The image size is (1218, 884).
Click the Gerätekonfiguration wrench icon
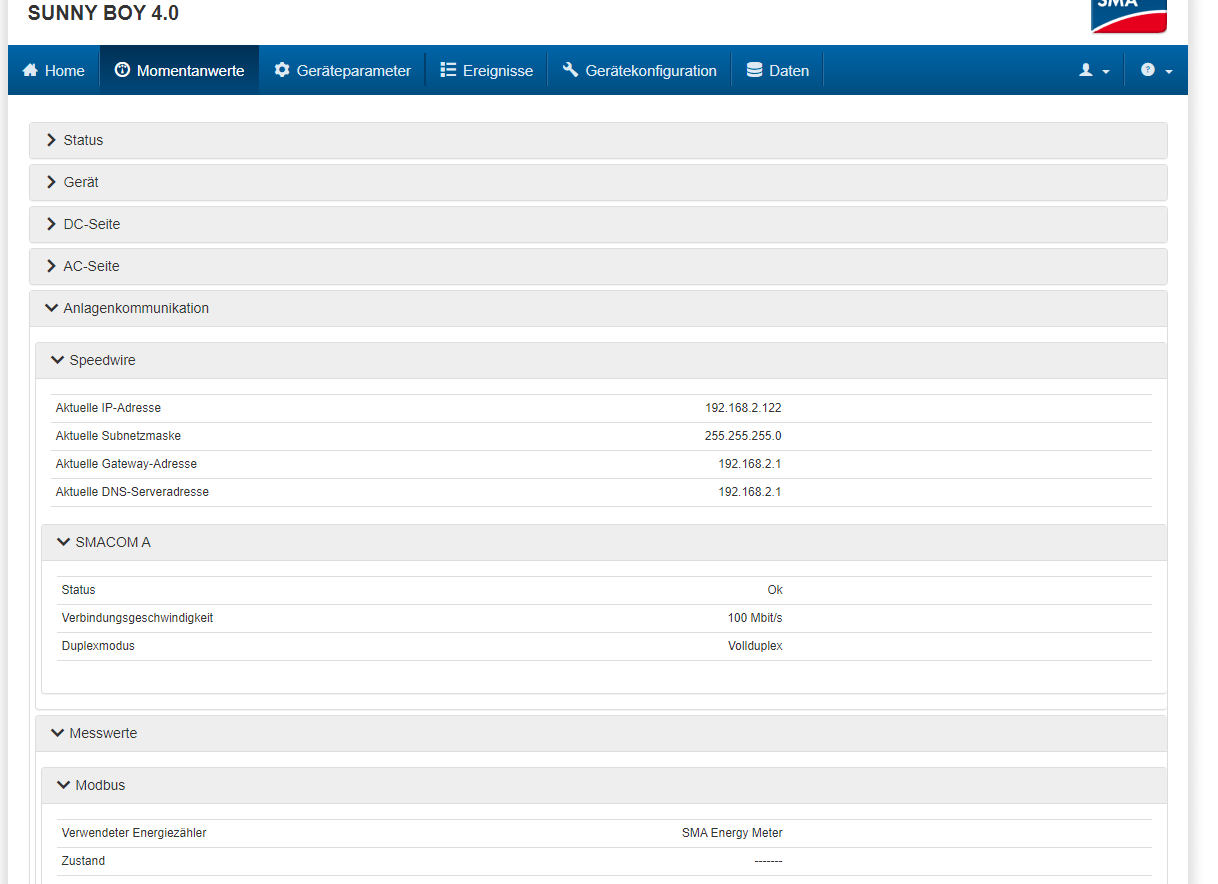570,70
